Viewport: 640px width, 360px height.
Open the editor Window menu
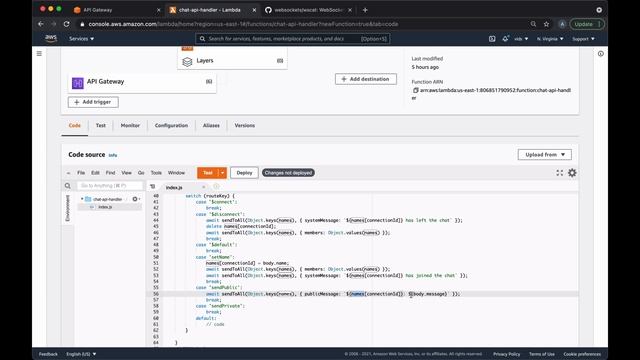point(176,173)
